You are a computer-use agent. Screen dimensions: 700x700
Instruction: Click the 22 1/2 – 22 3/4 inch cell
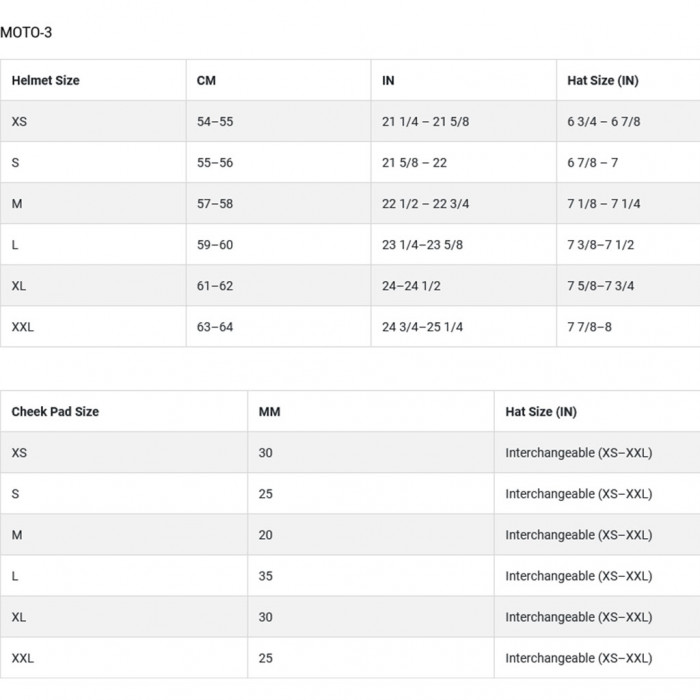click(425, 204)
